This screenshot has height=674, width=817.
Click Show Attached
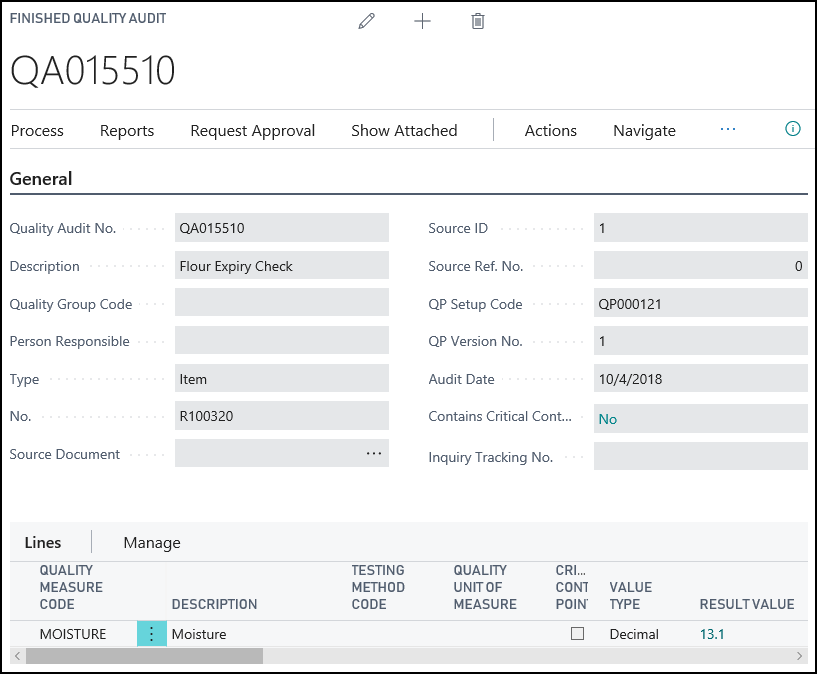coord(404,130)
